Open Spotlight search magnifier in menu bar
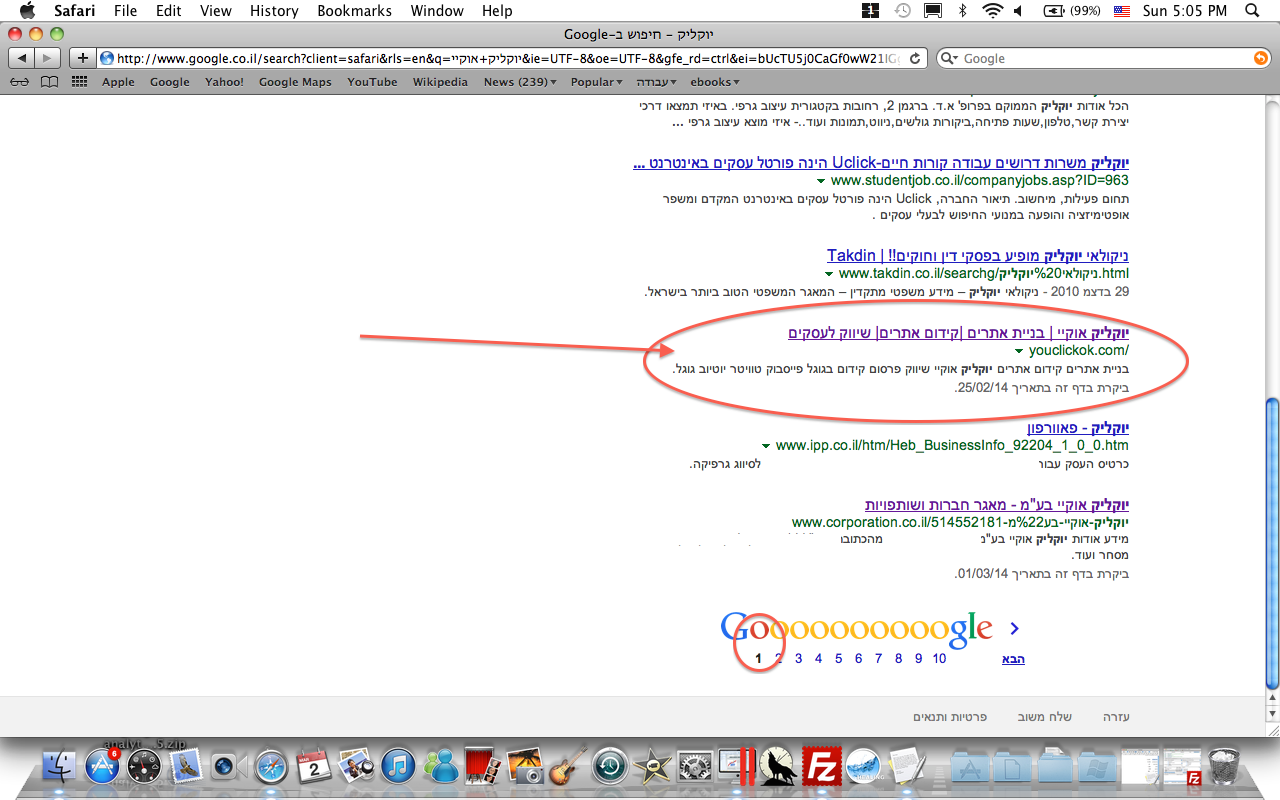 pos(1252,11)
